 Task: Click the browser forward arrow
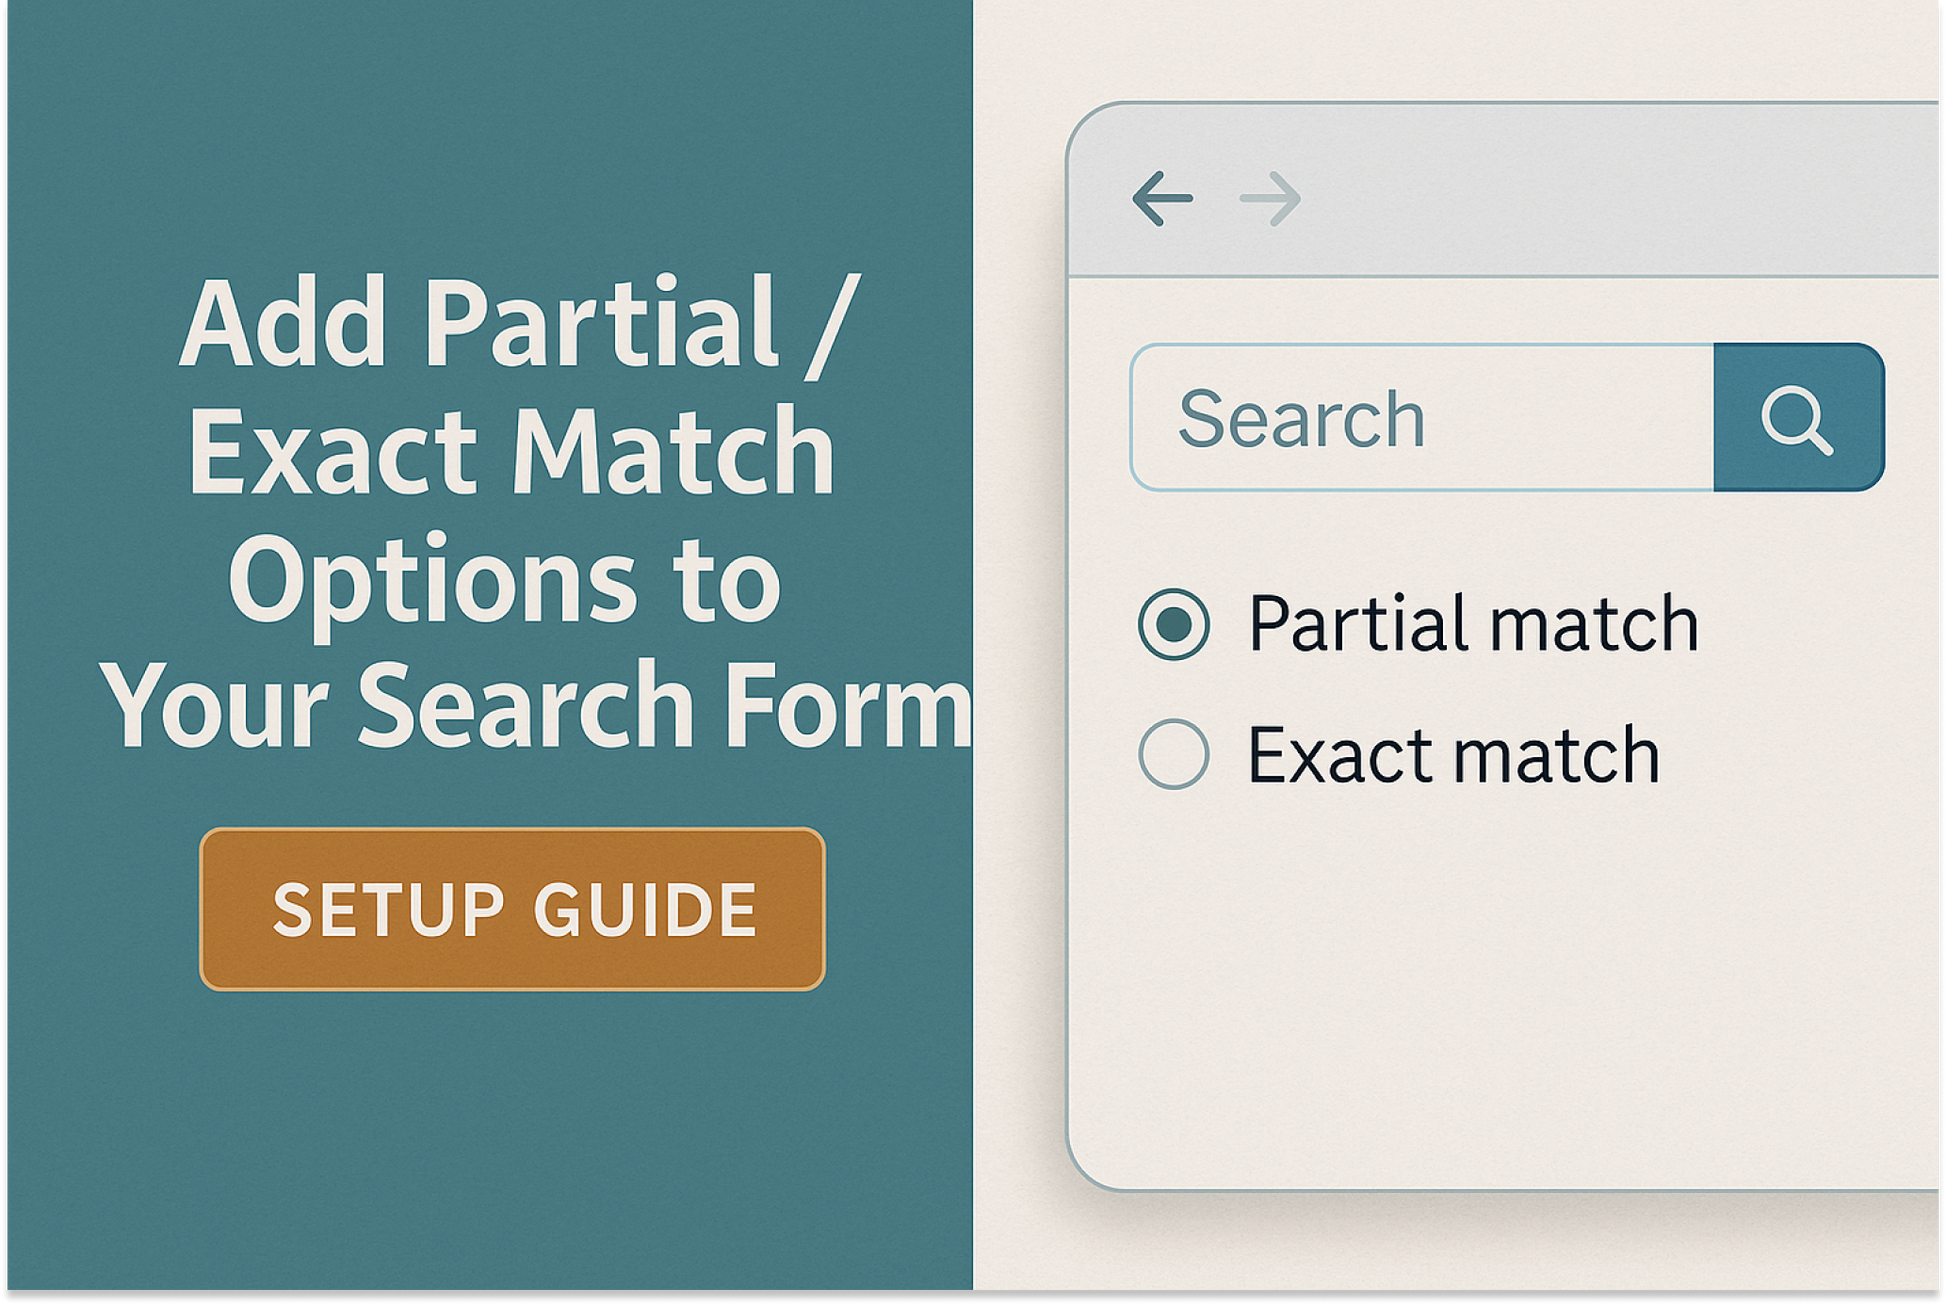point(1270,198)
